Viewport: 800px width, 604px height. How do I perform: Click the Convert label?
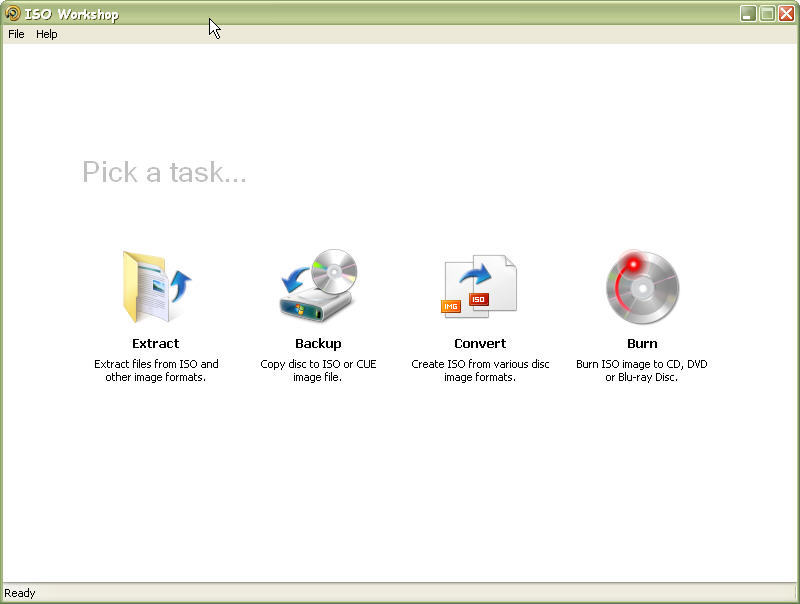coord(480,342)
